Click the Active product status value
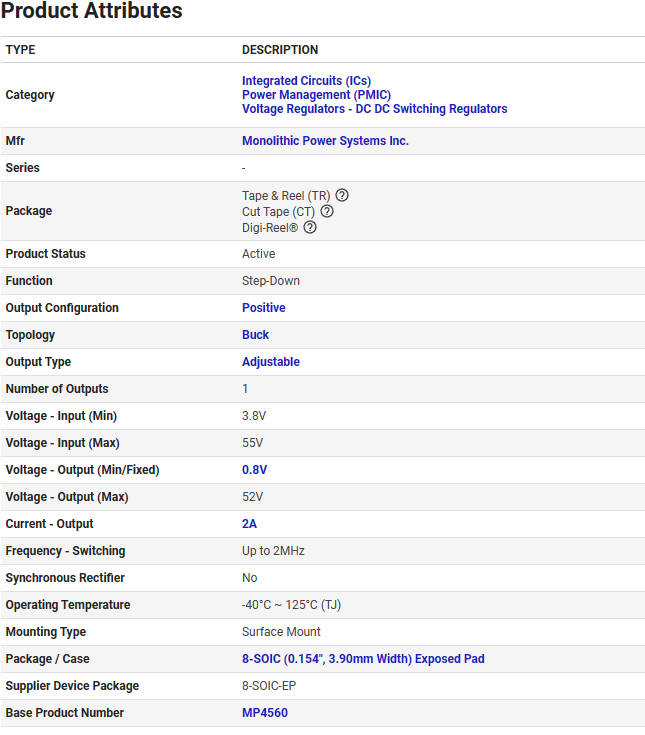 [x=258, y=254]
